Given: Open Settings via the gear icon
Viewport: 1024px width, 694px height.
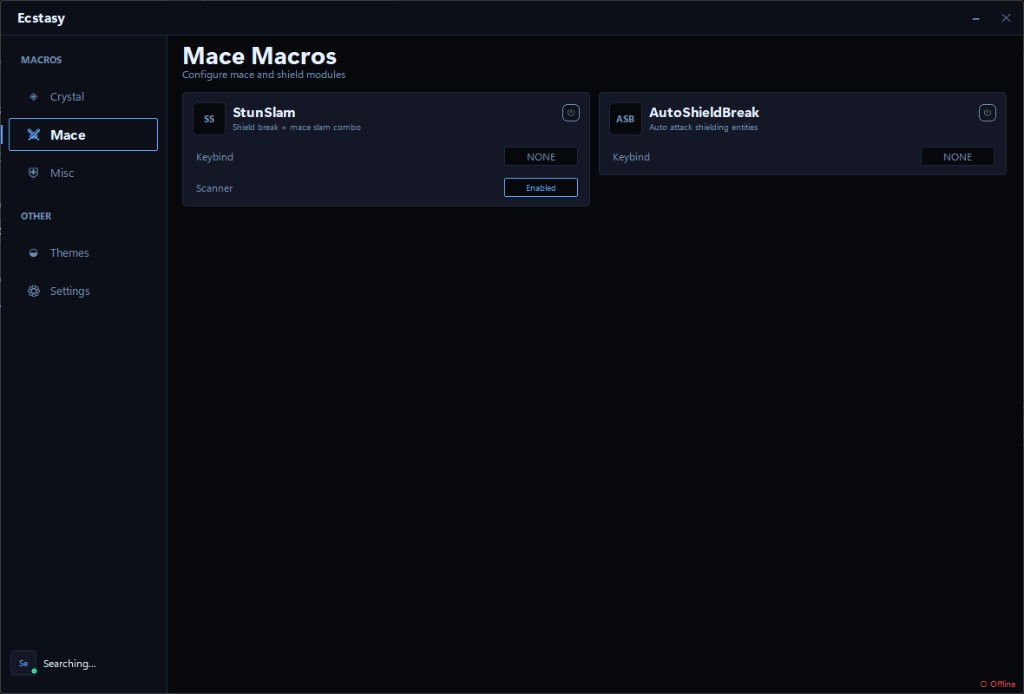Looking at the screenshot, I should 33,290.
